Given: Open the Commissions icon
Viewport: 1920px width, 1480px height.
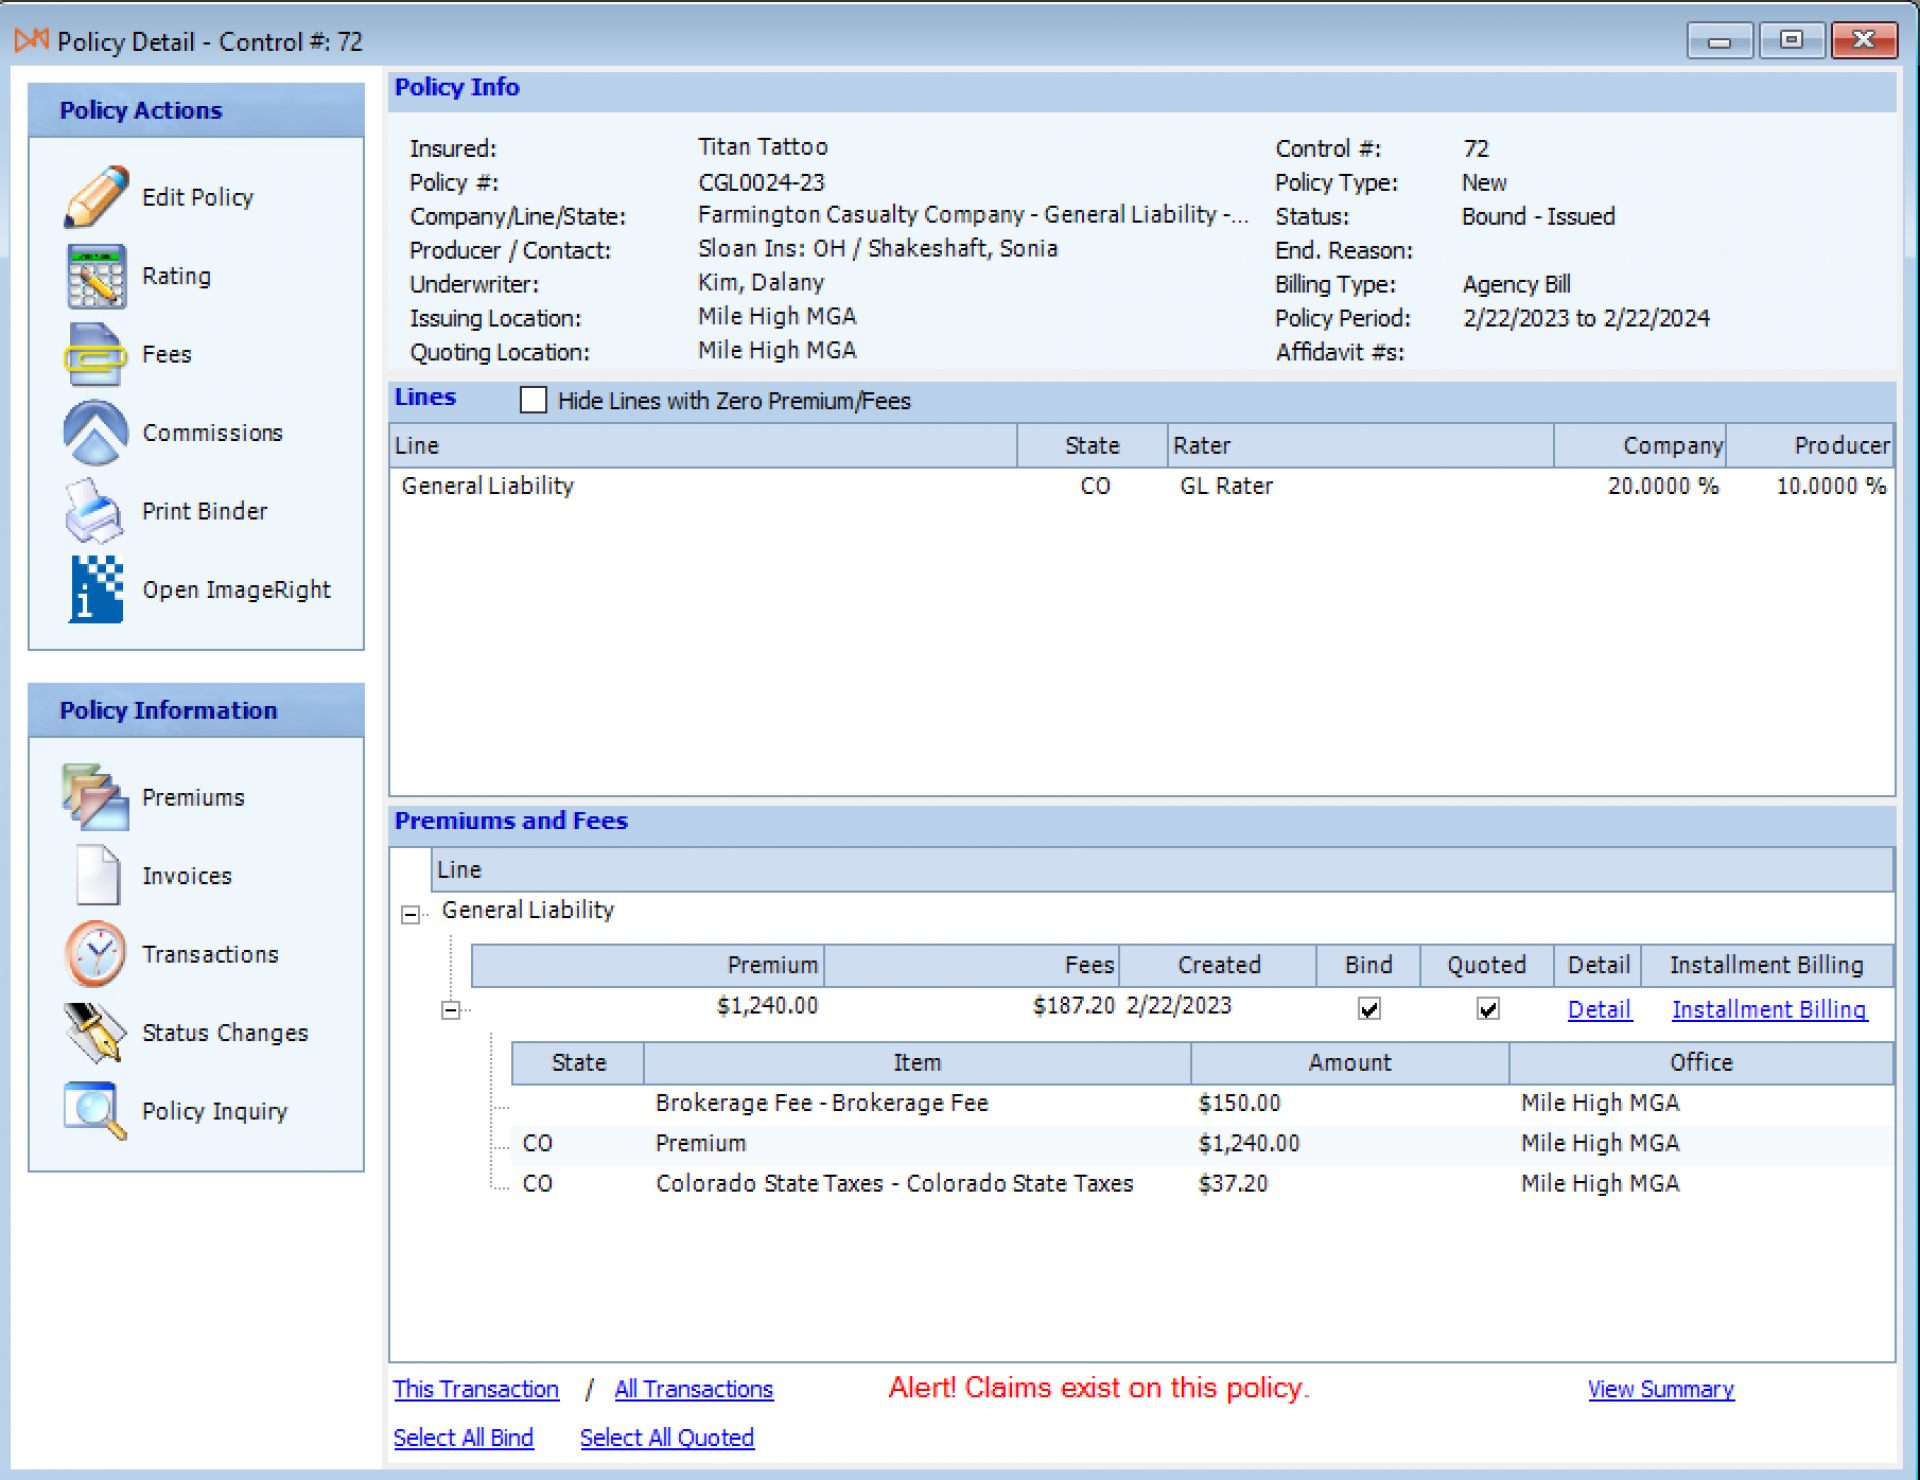Looking at the screenshot, I should pyautogui.click(x=96, y=432).
